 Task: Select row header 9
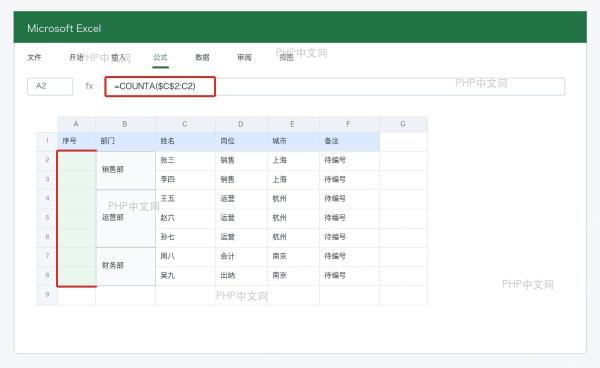47,295
